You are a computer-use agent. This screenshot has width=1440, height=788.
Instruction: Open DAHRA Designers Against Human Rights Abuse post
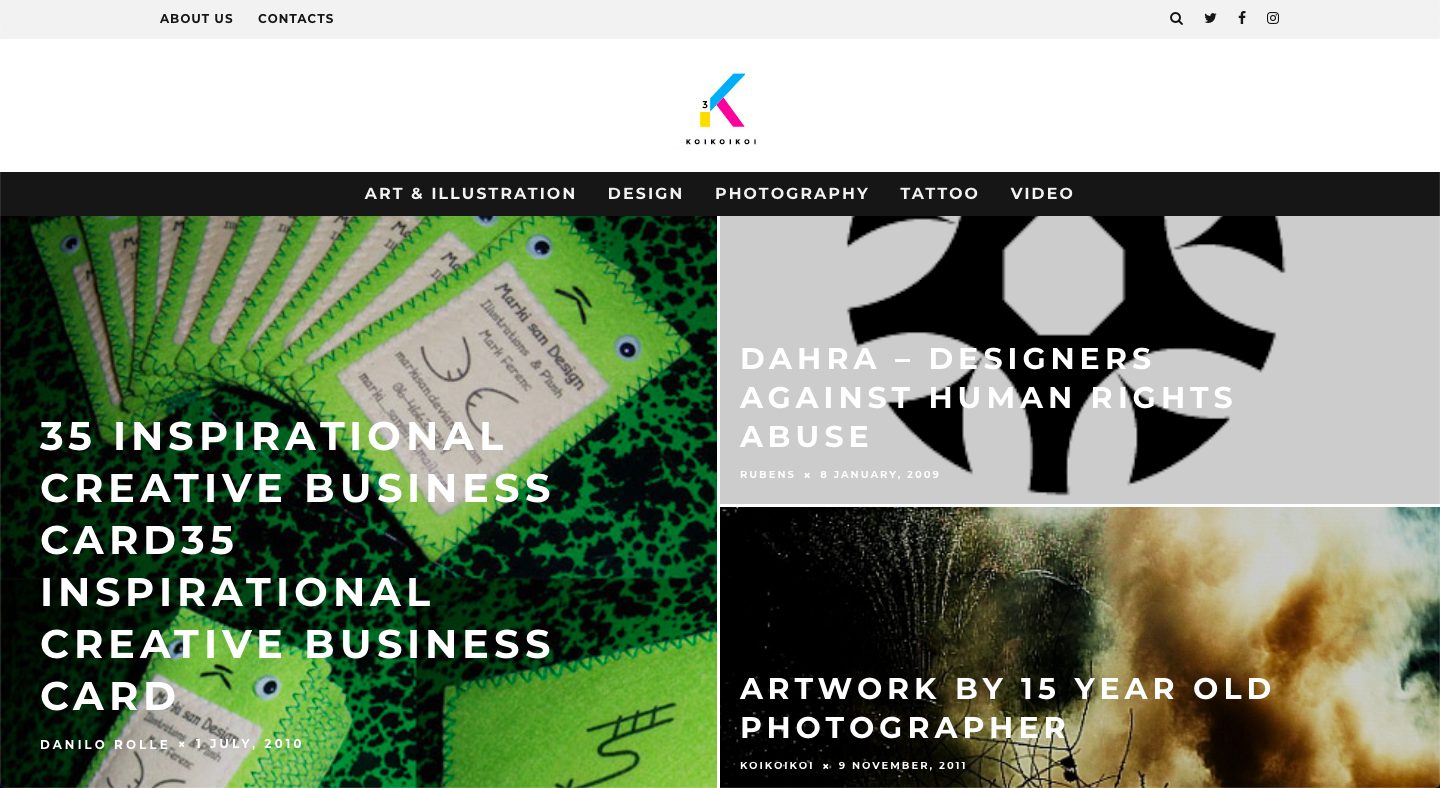click(x=988, y=398)
